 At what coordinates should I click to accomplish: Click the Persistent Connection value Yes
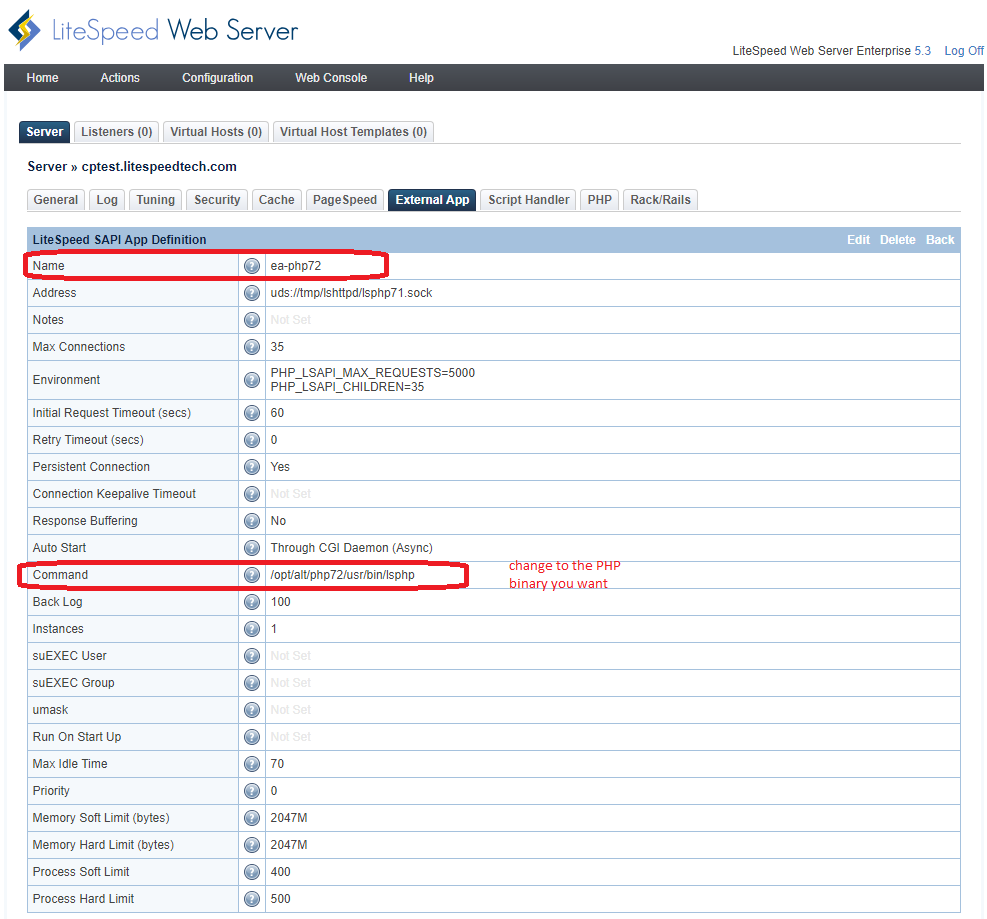click(280, 467)
